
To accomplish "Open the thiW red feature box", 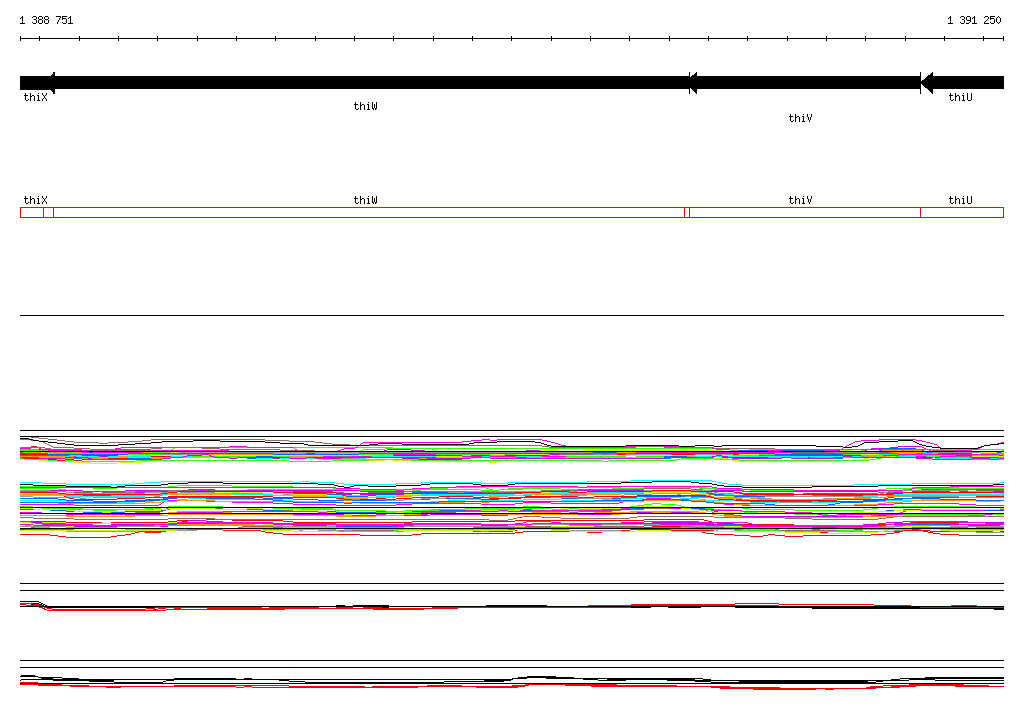I will click(x=369, y=212).
